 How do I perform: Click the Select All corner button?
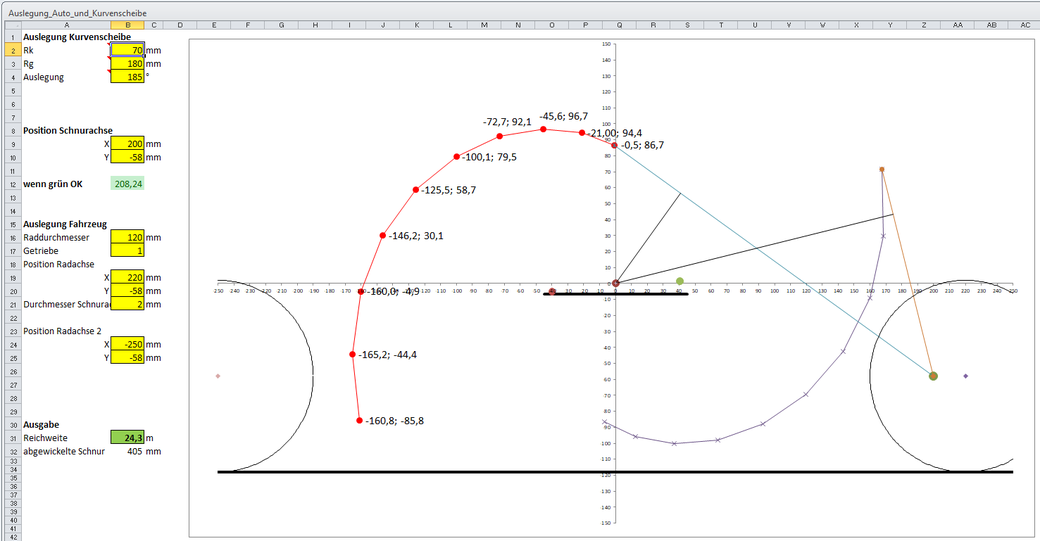coord(13,25)
